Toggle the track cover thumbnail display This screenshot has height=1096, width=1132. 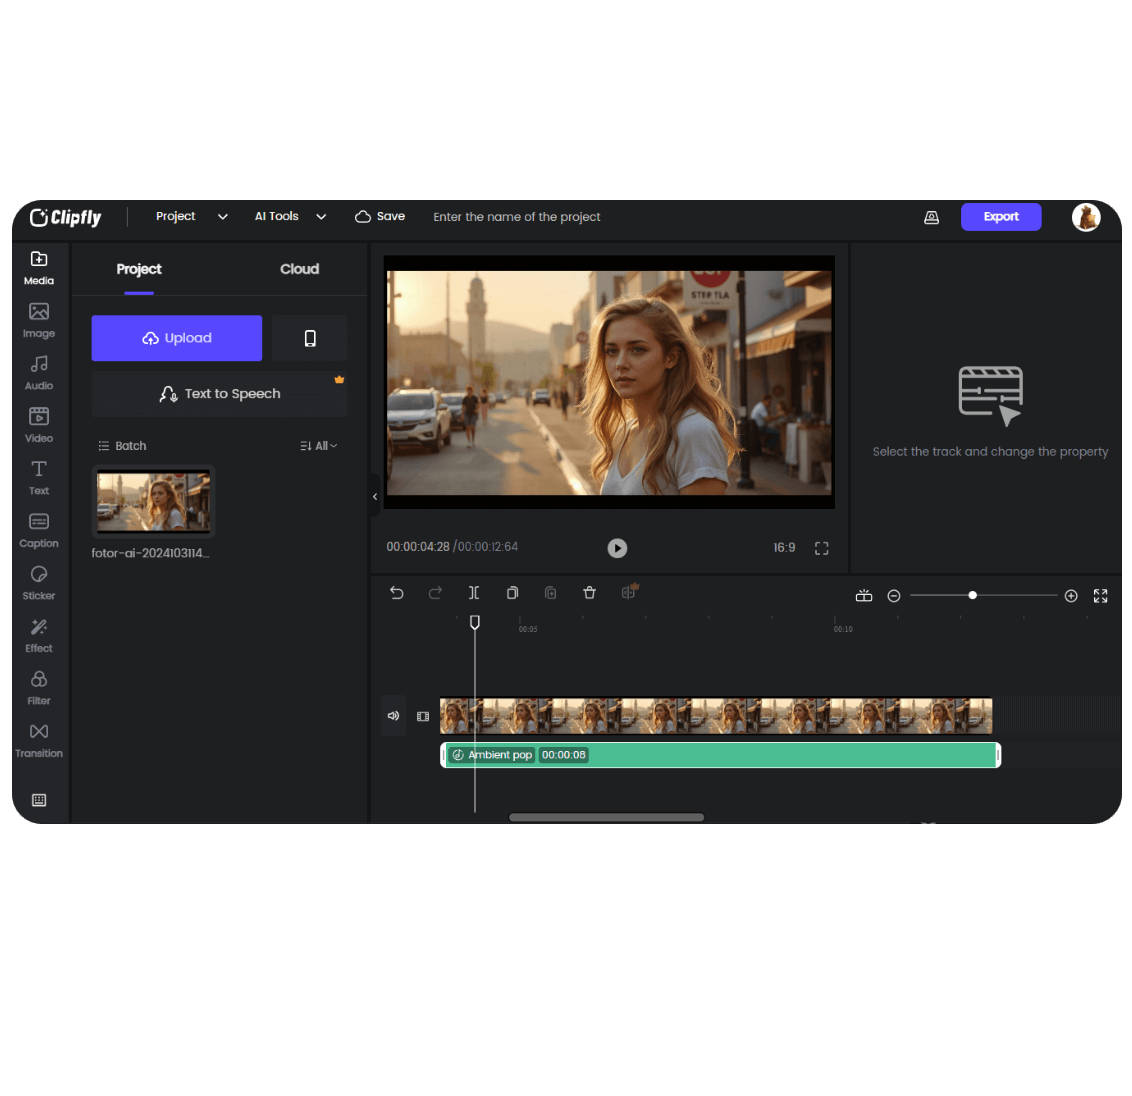coord(422,716)
